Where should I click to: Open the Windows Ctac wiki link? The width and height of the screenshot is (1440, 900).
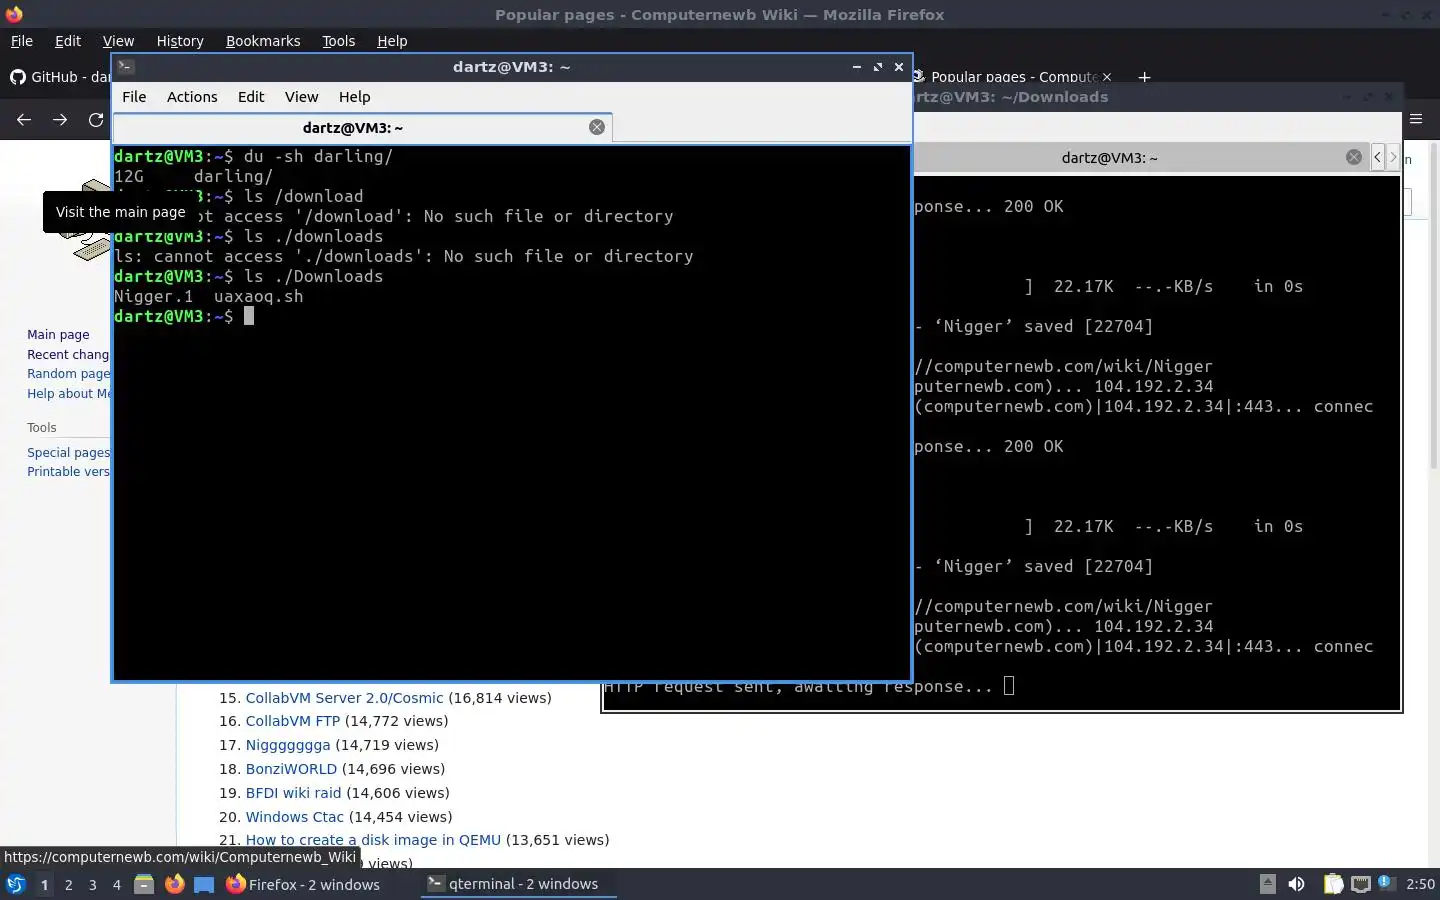coord(295,817)
